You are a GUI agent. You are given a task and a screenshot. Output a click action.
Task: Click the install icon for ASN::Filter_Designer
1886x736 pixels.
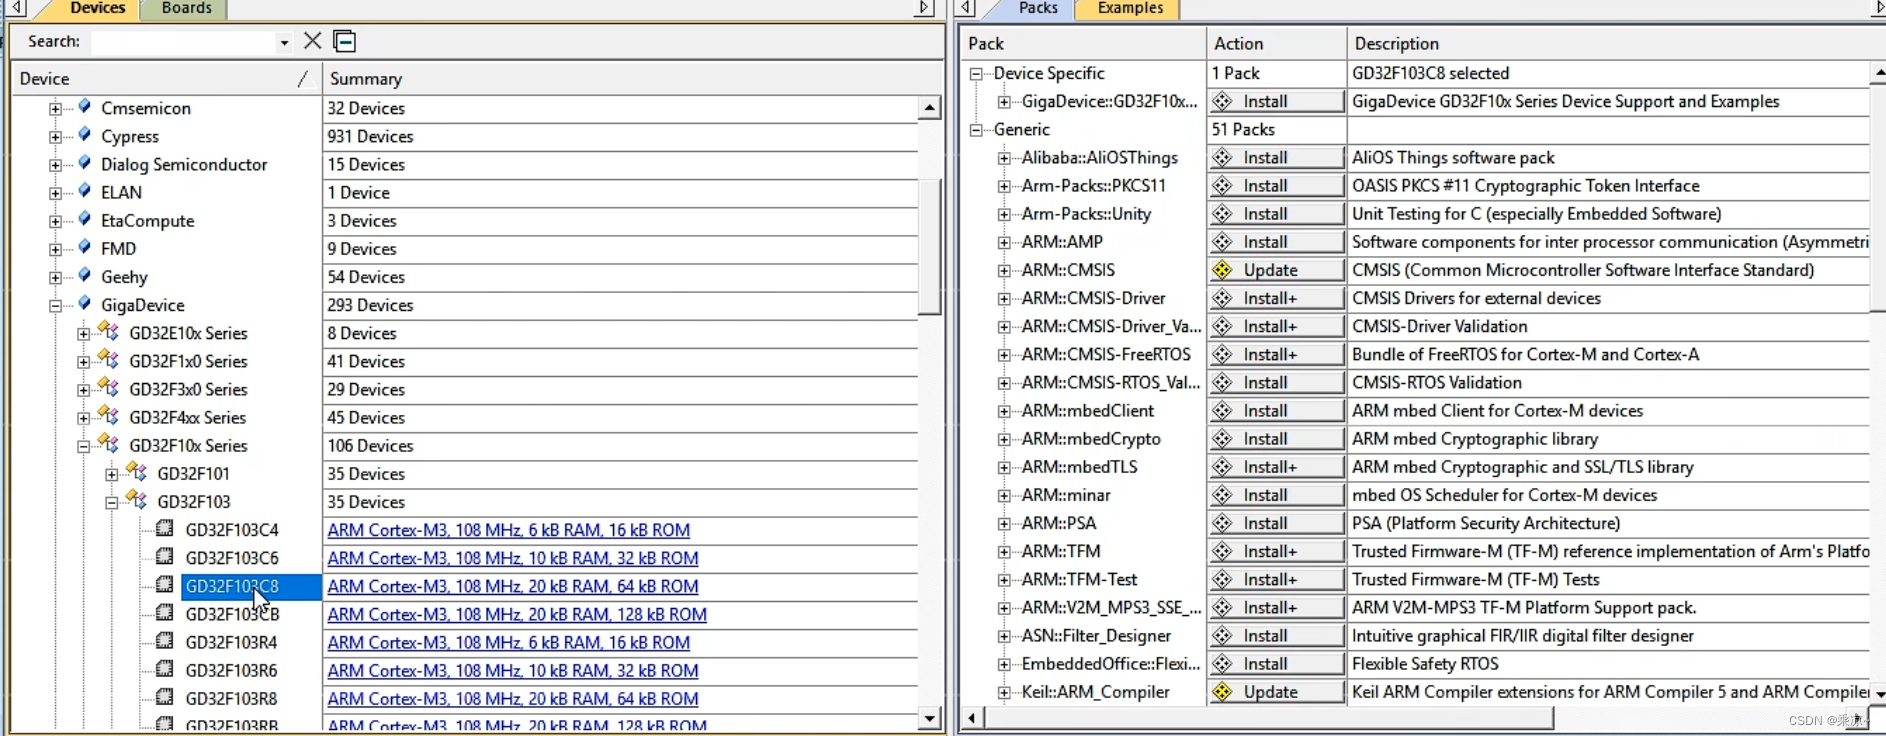click(x=1222, y=636)
